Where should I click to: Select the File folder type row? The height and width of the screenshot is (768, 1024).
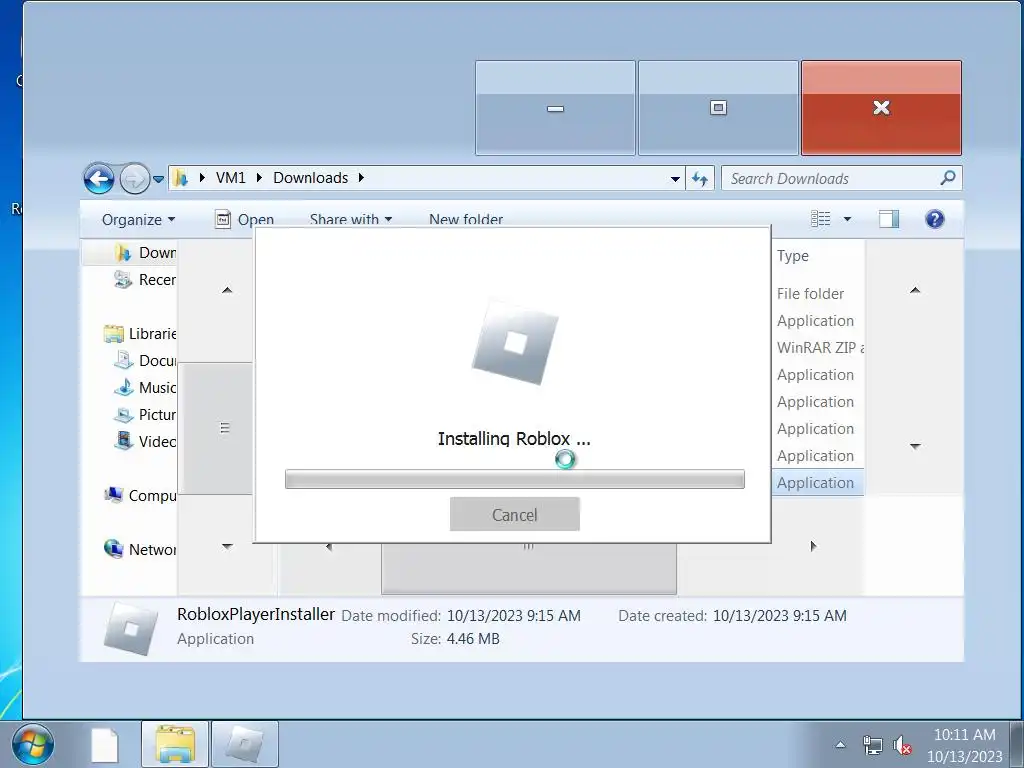click(x=810, y=294)
